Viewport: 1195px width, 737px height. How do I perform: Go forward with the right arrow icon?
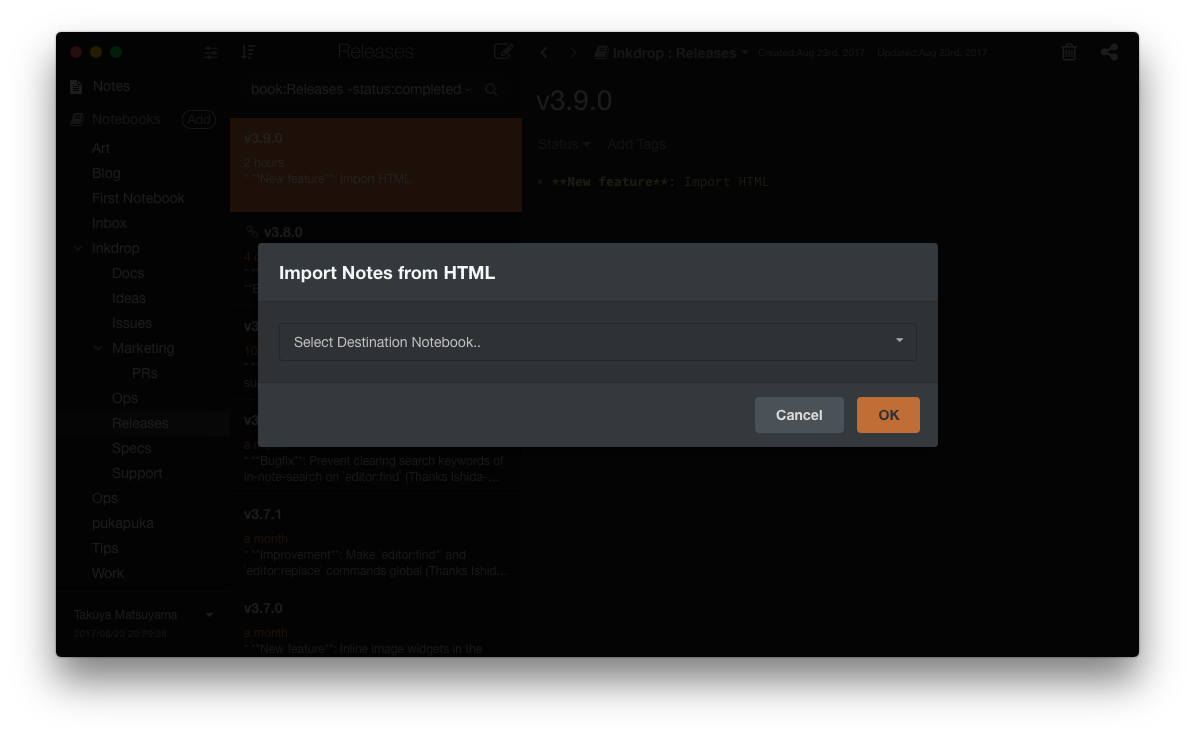click(x=573, y=53)
